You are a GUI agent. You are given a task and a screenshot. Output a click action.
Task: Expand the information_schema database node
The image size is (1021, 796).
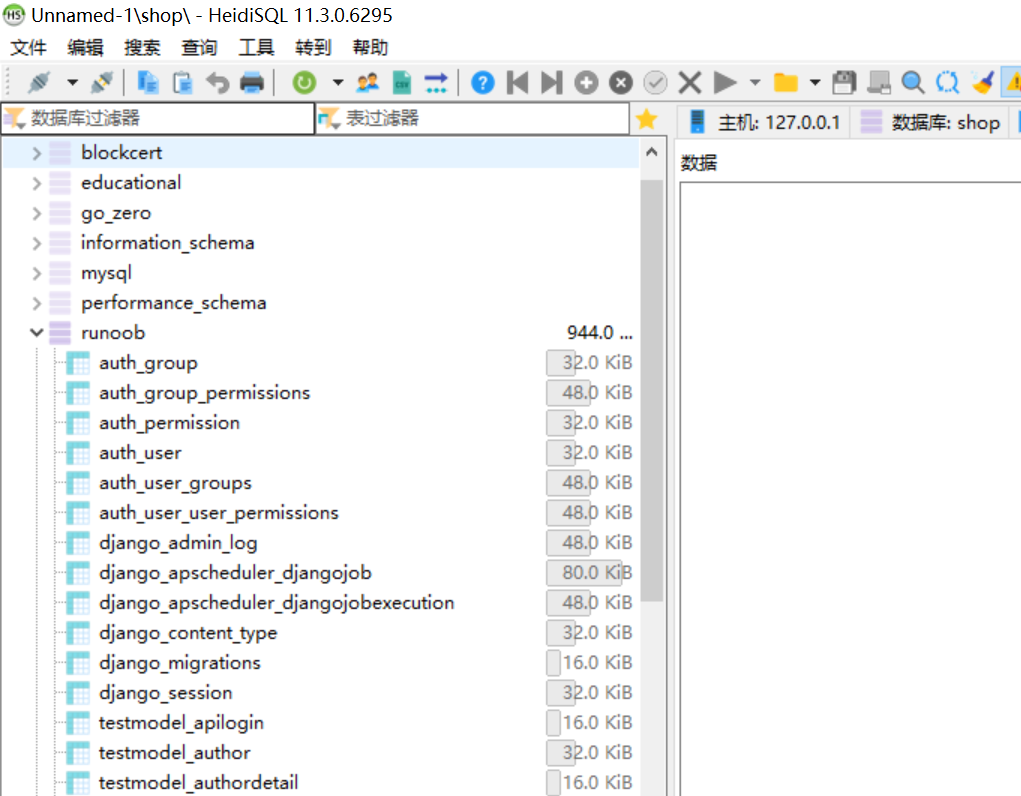click(36, 243)
